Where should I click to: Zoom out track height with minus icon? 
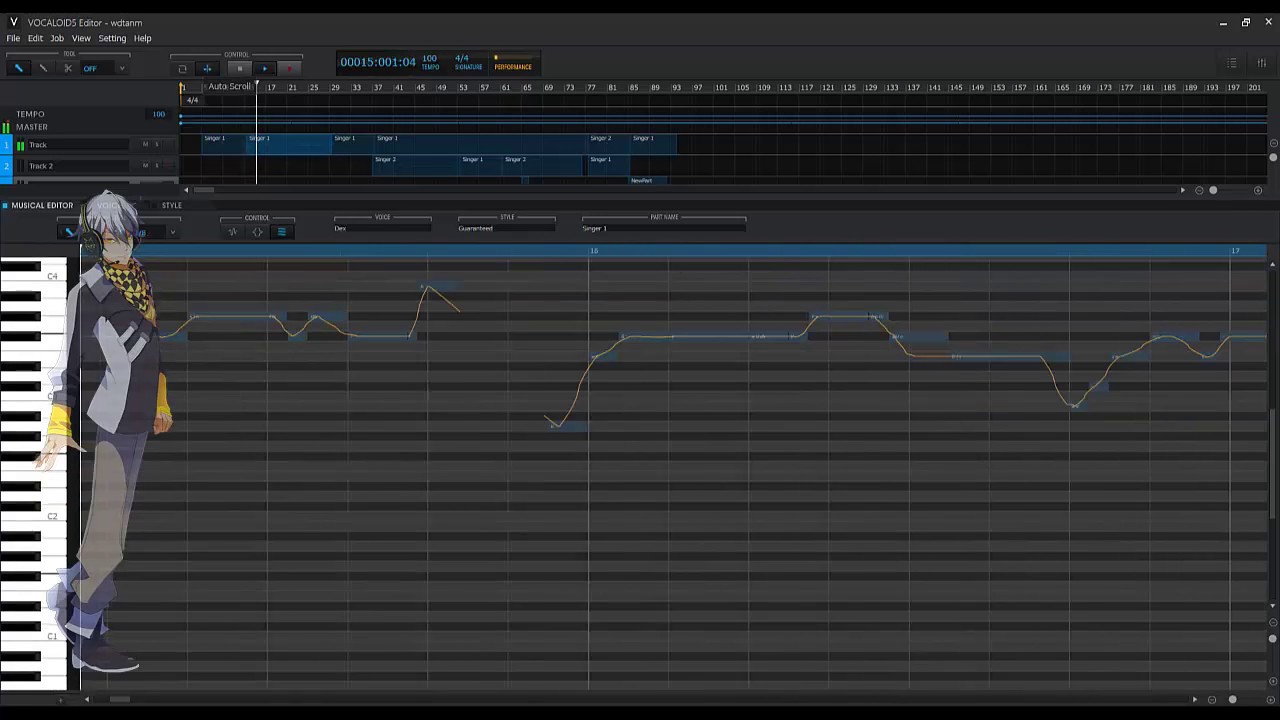pyautogui.click(x=1273, y=145)
